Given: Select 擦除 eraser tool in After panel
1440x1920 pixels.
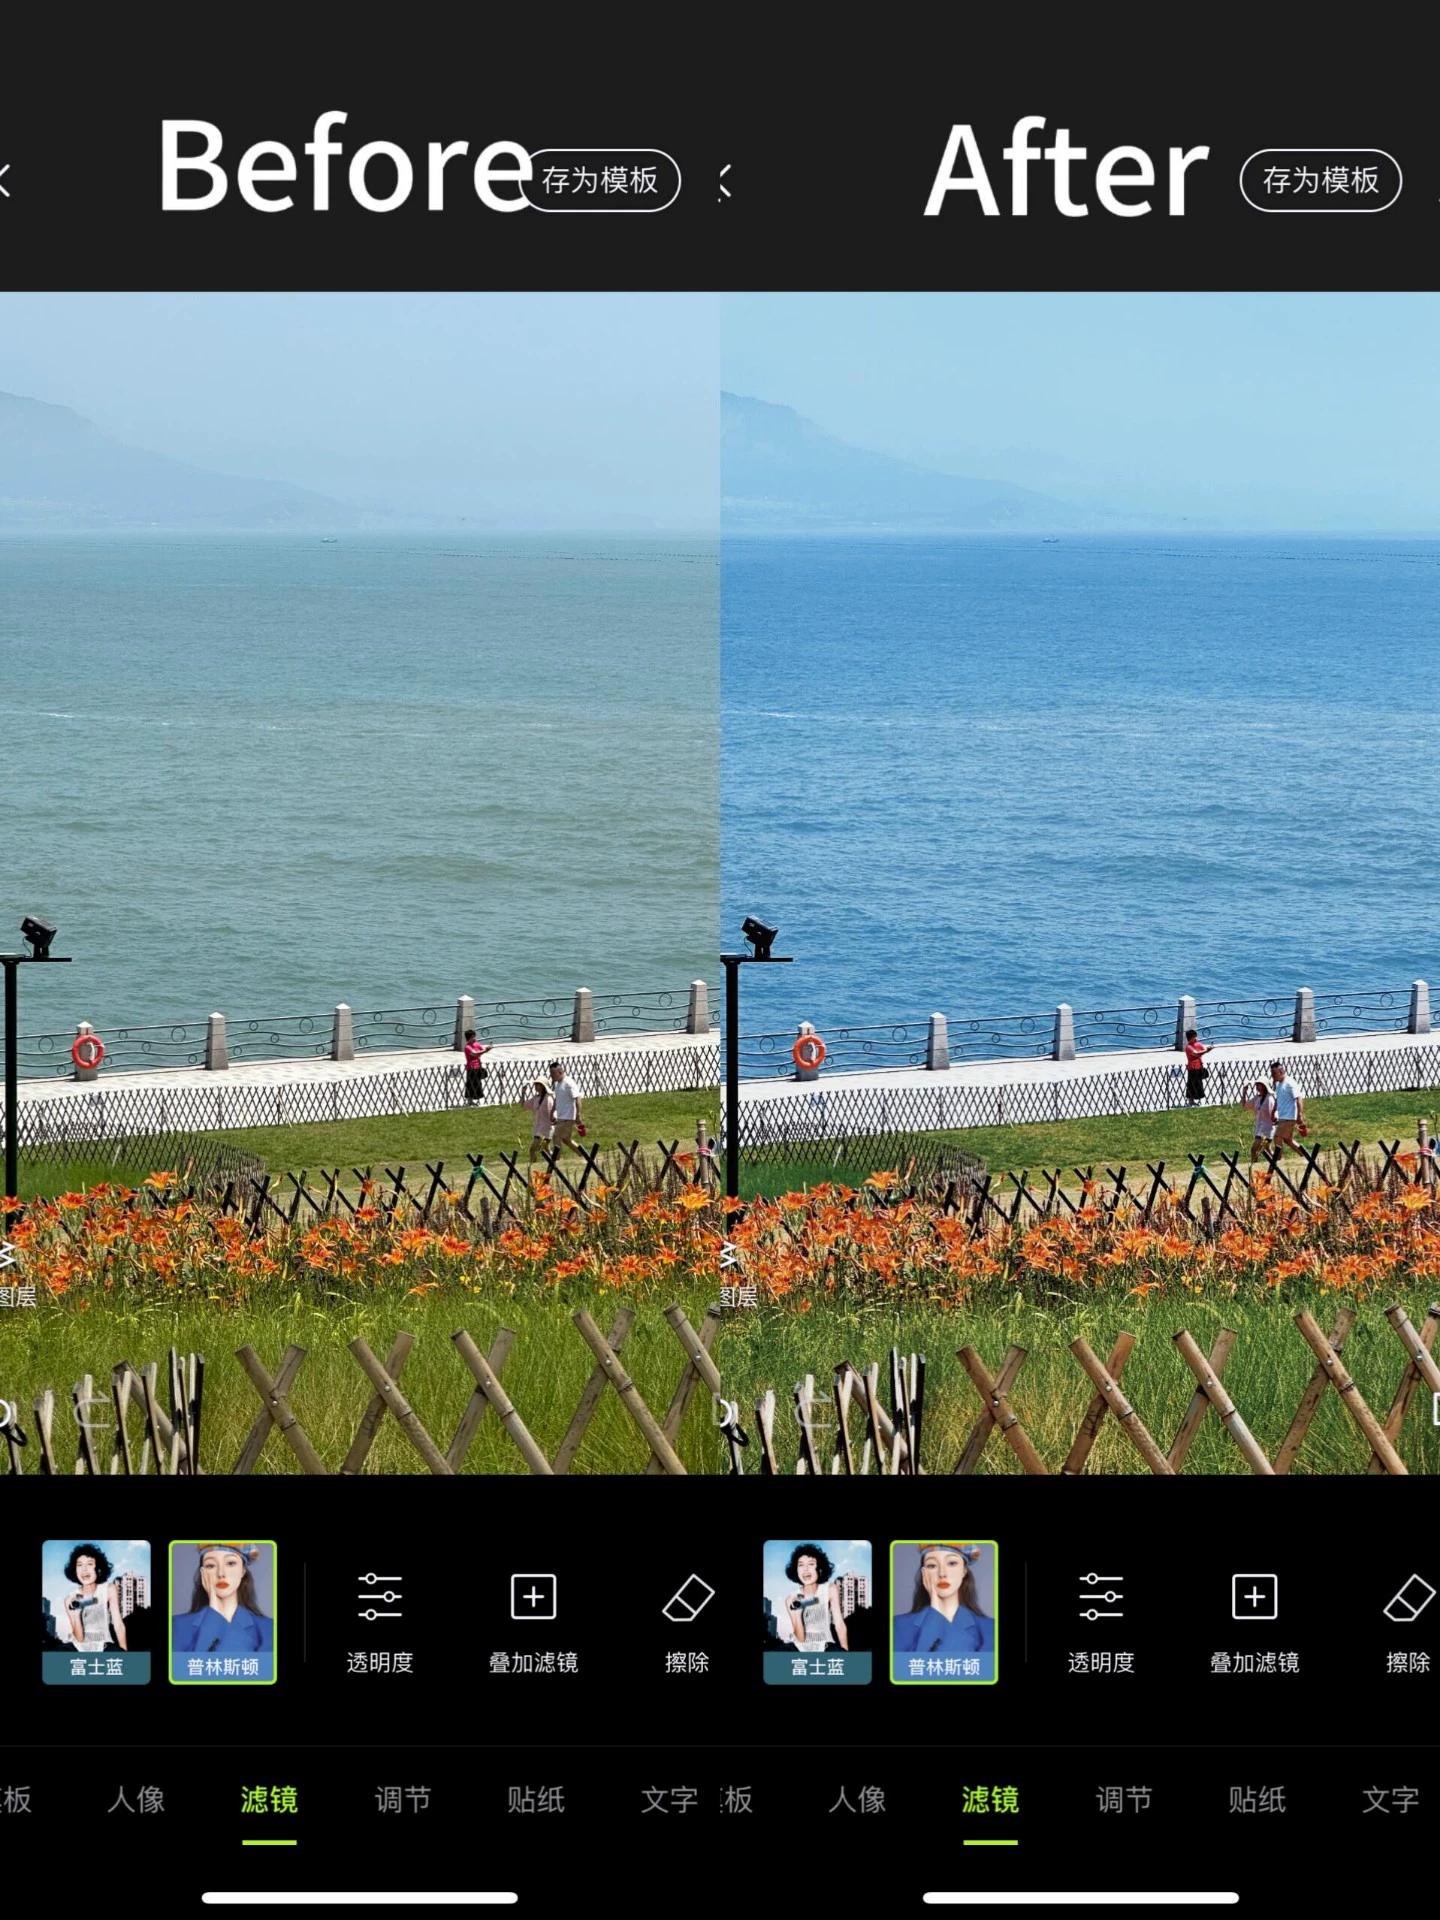Looking at the screenshot, I should (1408, 1618).
